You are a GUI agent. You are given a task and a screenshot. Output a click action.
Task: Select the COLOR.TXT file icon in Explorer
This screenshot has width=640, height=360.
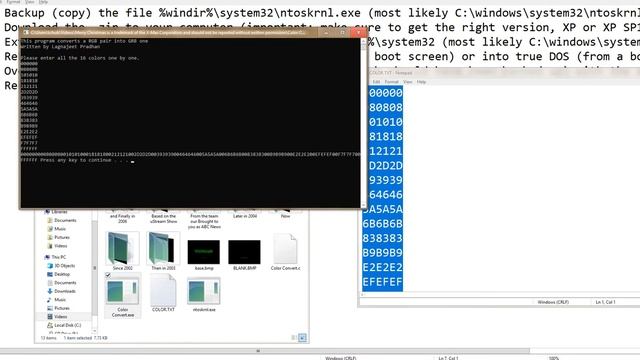[163, 291]
